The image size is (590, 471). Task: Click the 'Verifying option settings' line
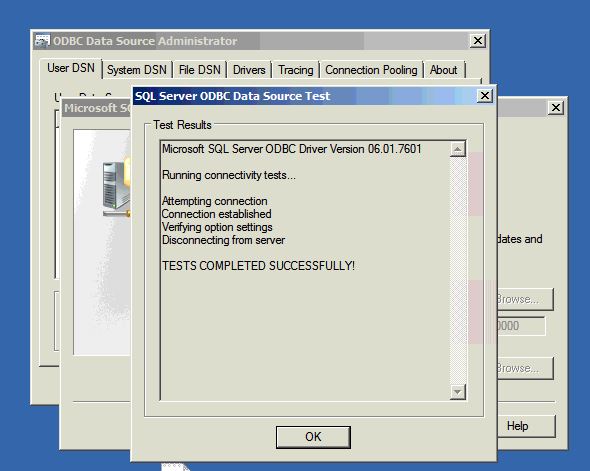pos(217,227)
